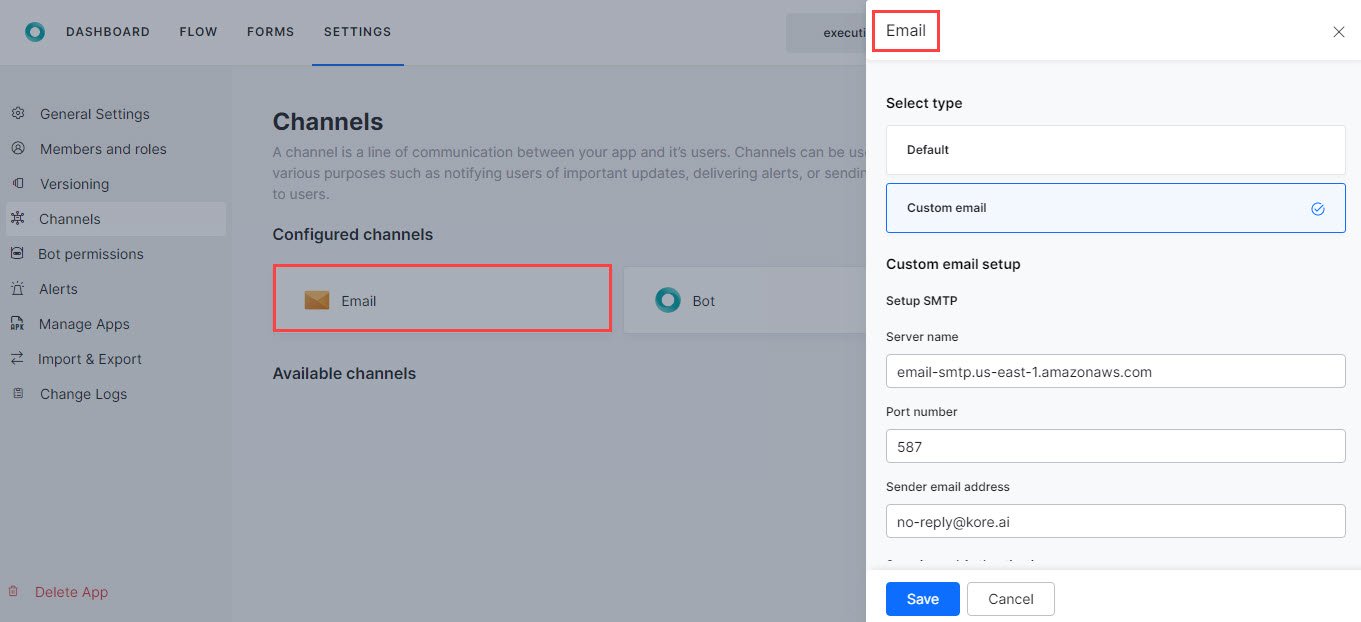Screen dimensions: 1361x622
Task: Go to the DASHBOARD menu item
Action: click(x=108, y=31)
